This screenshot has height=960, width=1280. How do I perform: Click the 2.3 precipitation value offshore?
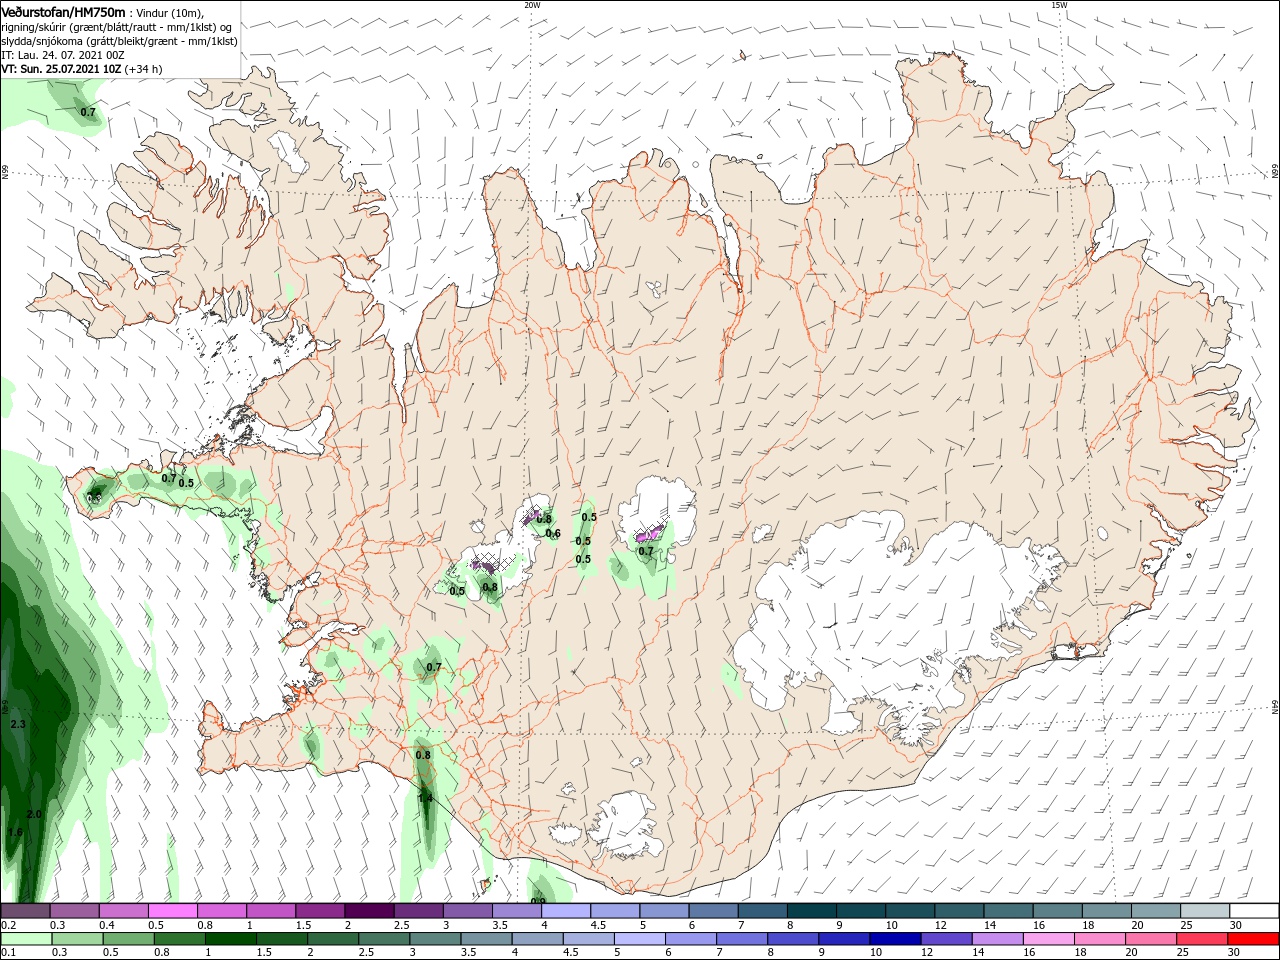(x=18, y=724)
